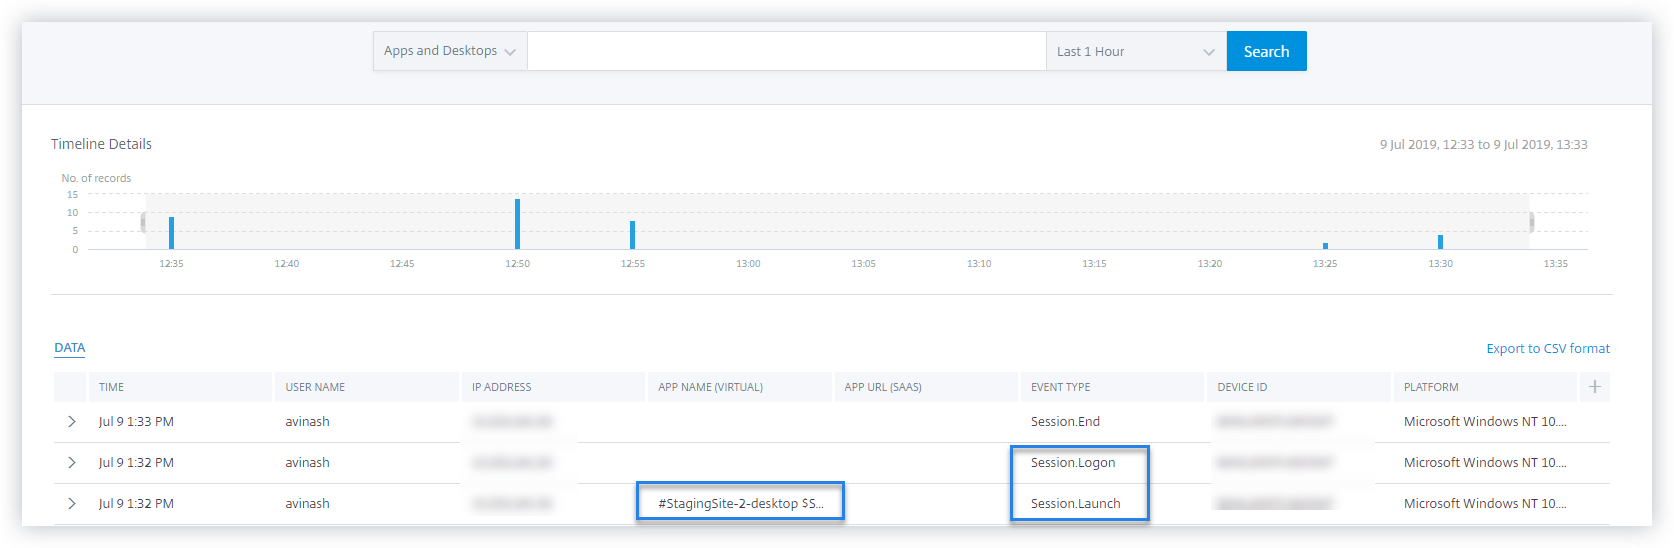
Task: Open the Last 1 Hour time range dropdown
Action: coord(1136,51)
